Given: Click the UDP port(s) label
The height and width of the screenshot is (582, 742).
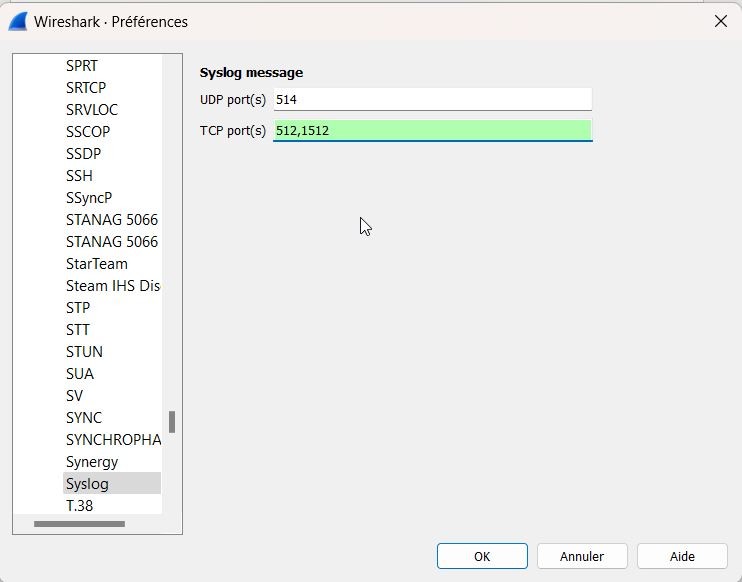Looking at the screenshot, I should (x=233, y=100).
